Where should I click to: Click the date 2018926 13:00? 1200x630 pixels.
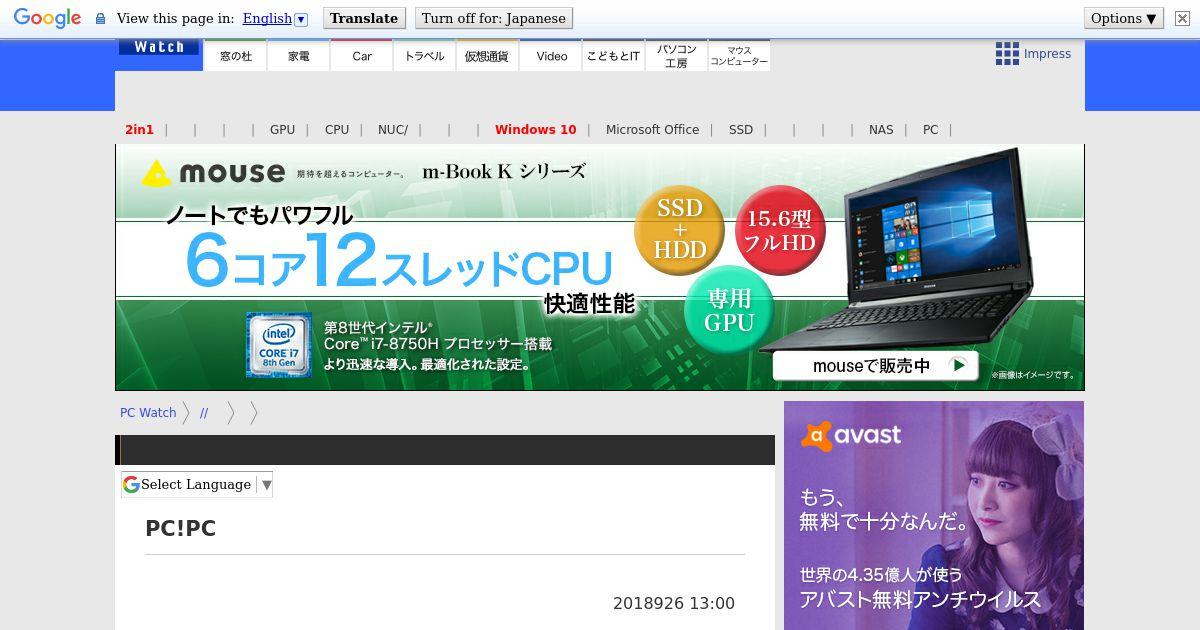674,603
